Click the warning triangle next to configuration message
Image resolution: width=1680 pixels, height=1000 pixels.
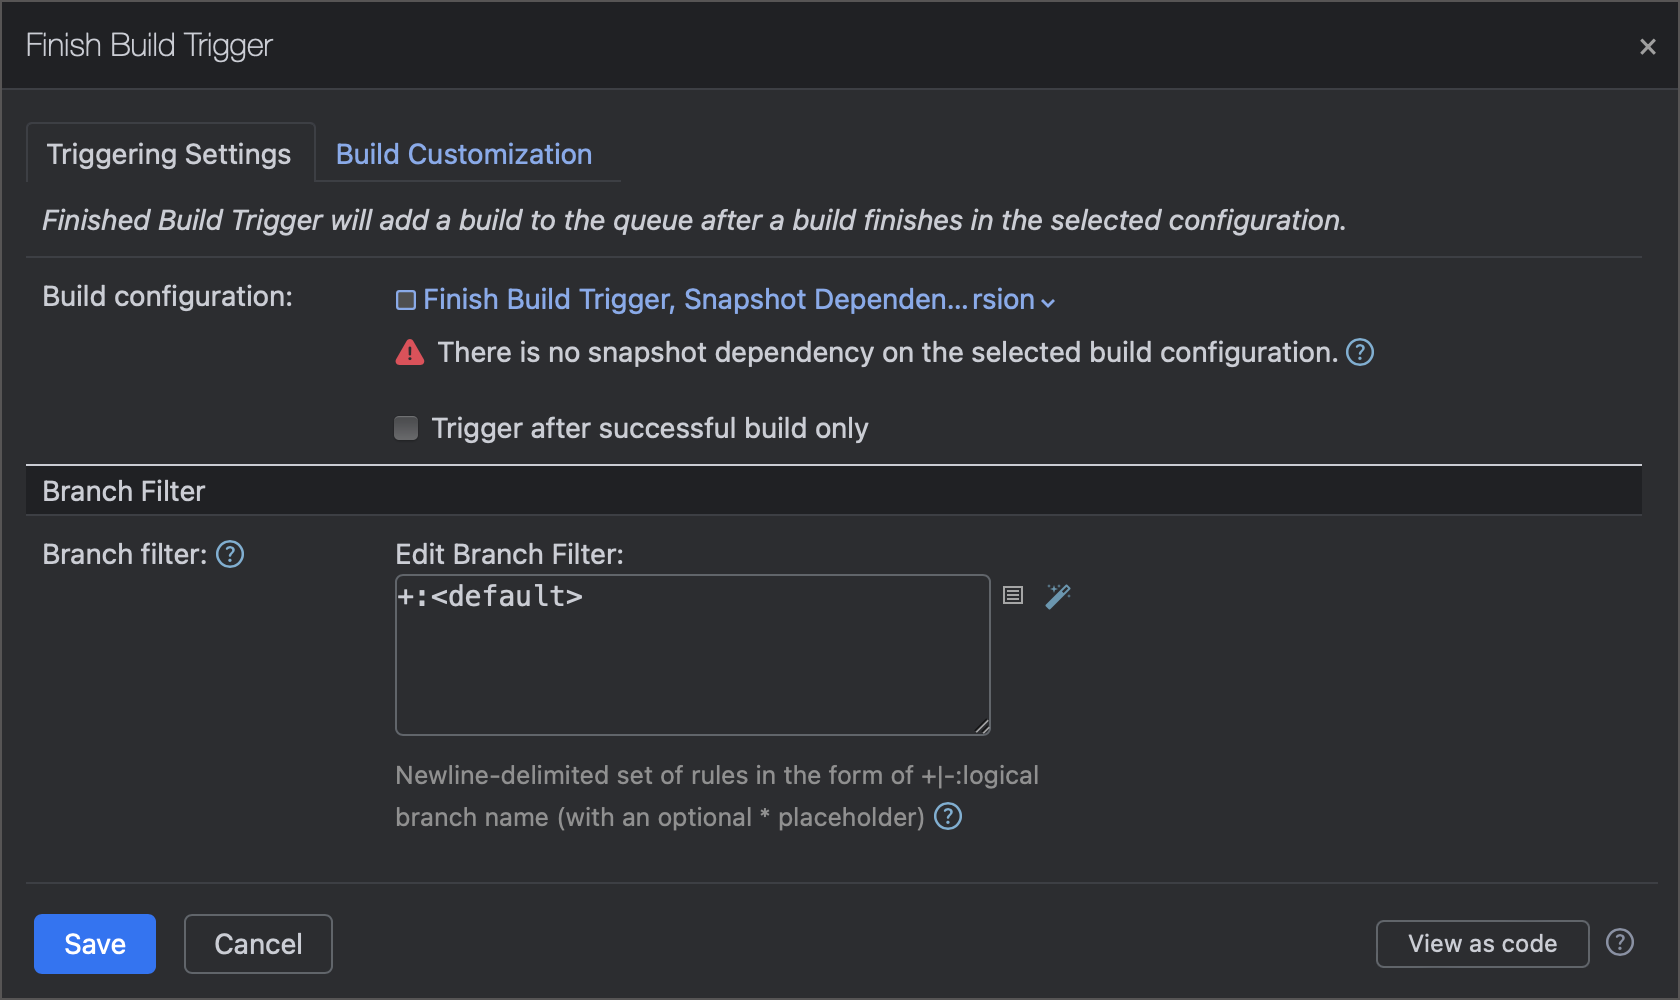409,352
